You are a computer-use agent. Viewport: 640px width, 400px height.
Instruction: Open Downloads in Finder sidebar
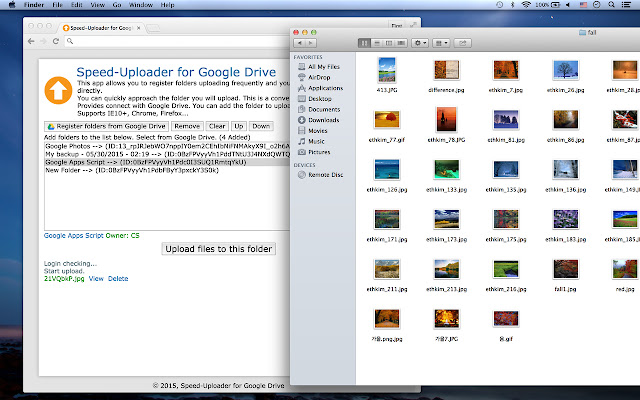click(323, 120)
